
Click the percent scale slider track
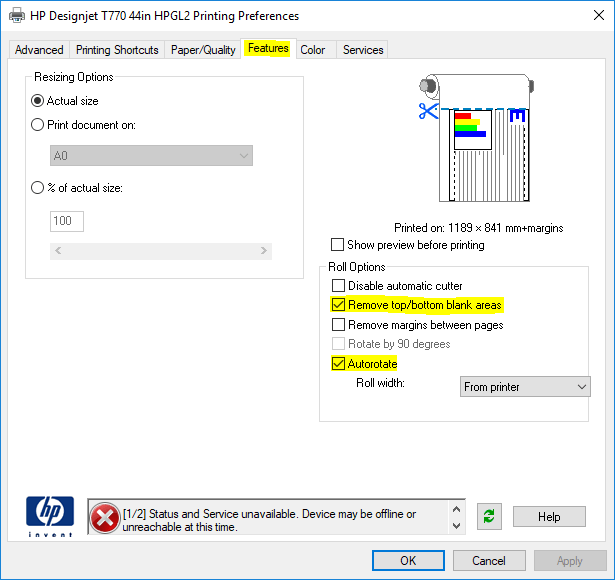click(x=161, y=251)
